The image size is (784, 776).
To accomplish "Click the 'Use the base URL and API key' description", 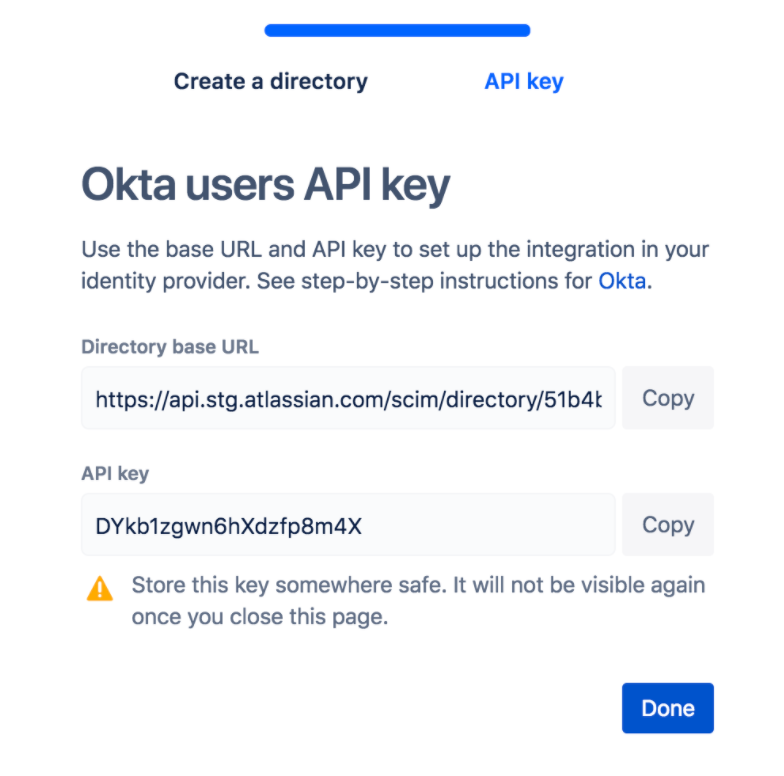I will click(395, 265).
